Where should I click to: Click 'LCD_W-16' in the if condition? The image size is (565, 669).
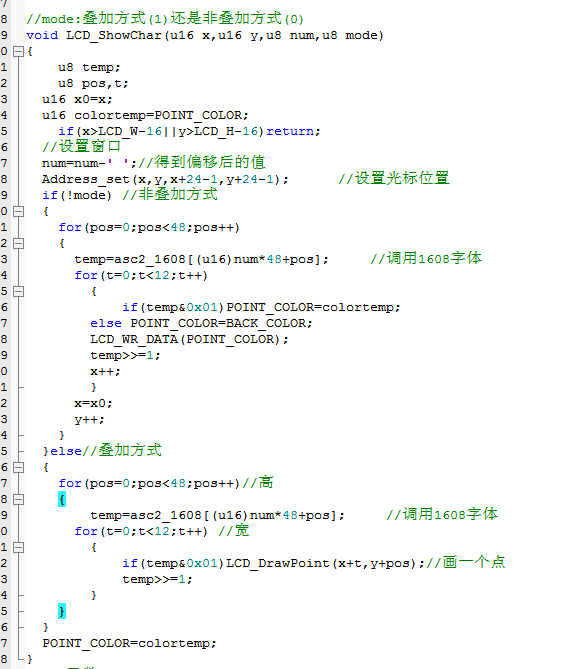[130, 131]
